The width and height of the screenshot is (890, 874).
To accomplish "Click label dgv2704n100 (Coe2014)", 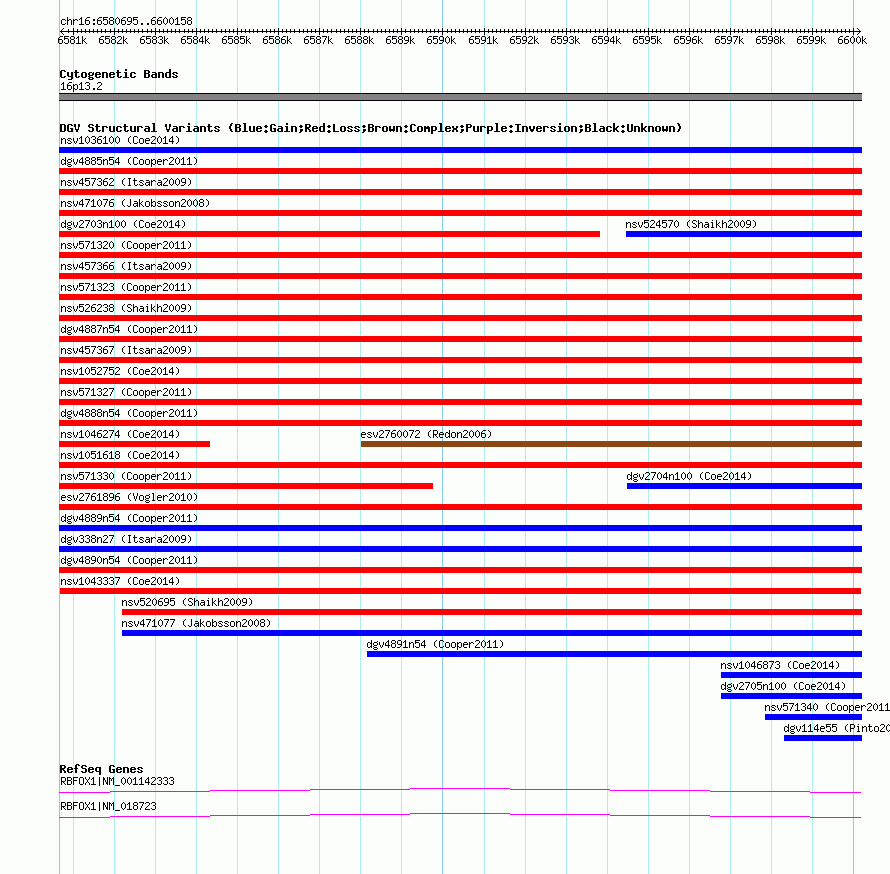I will click(689, 476).
